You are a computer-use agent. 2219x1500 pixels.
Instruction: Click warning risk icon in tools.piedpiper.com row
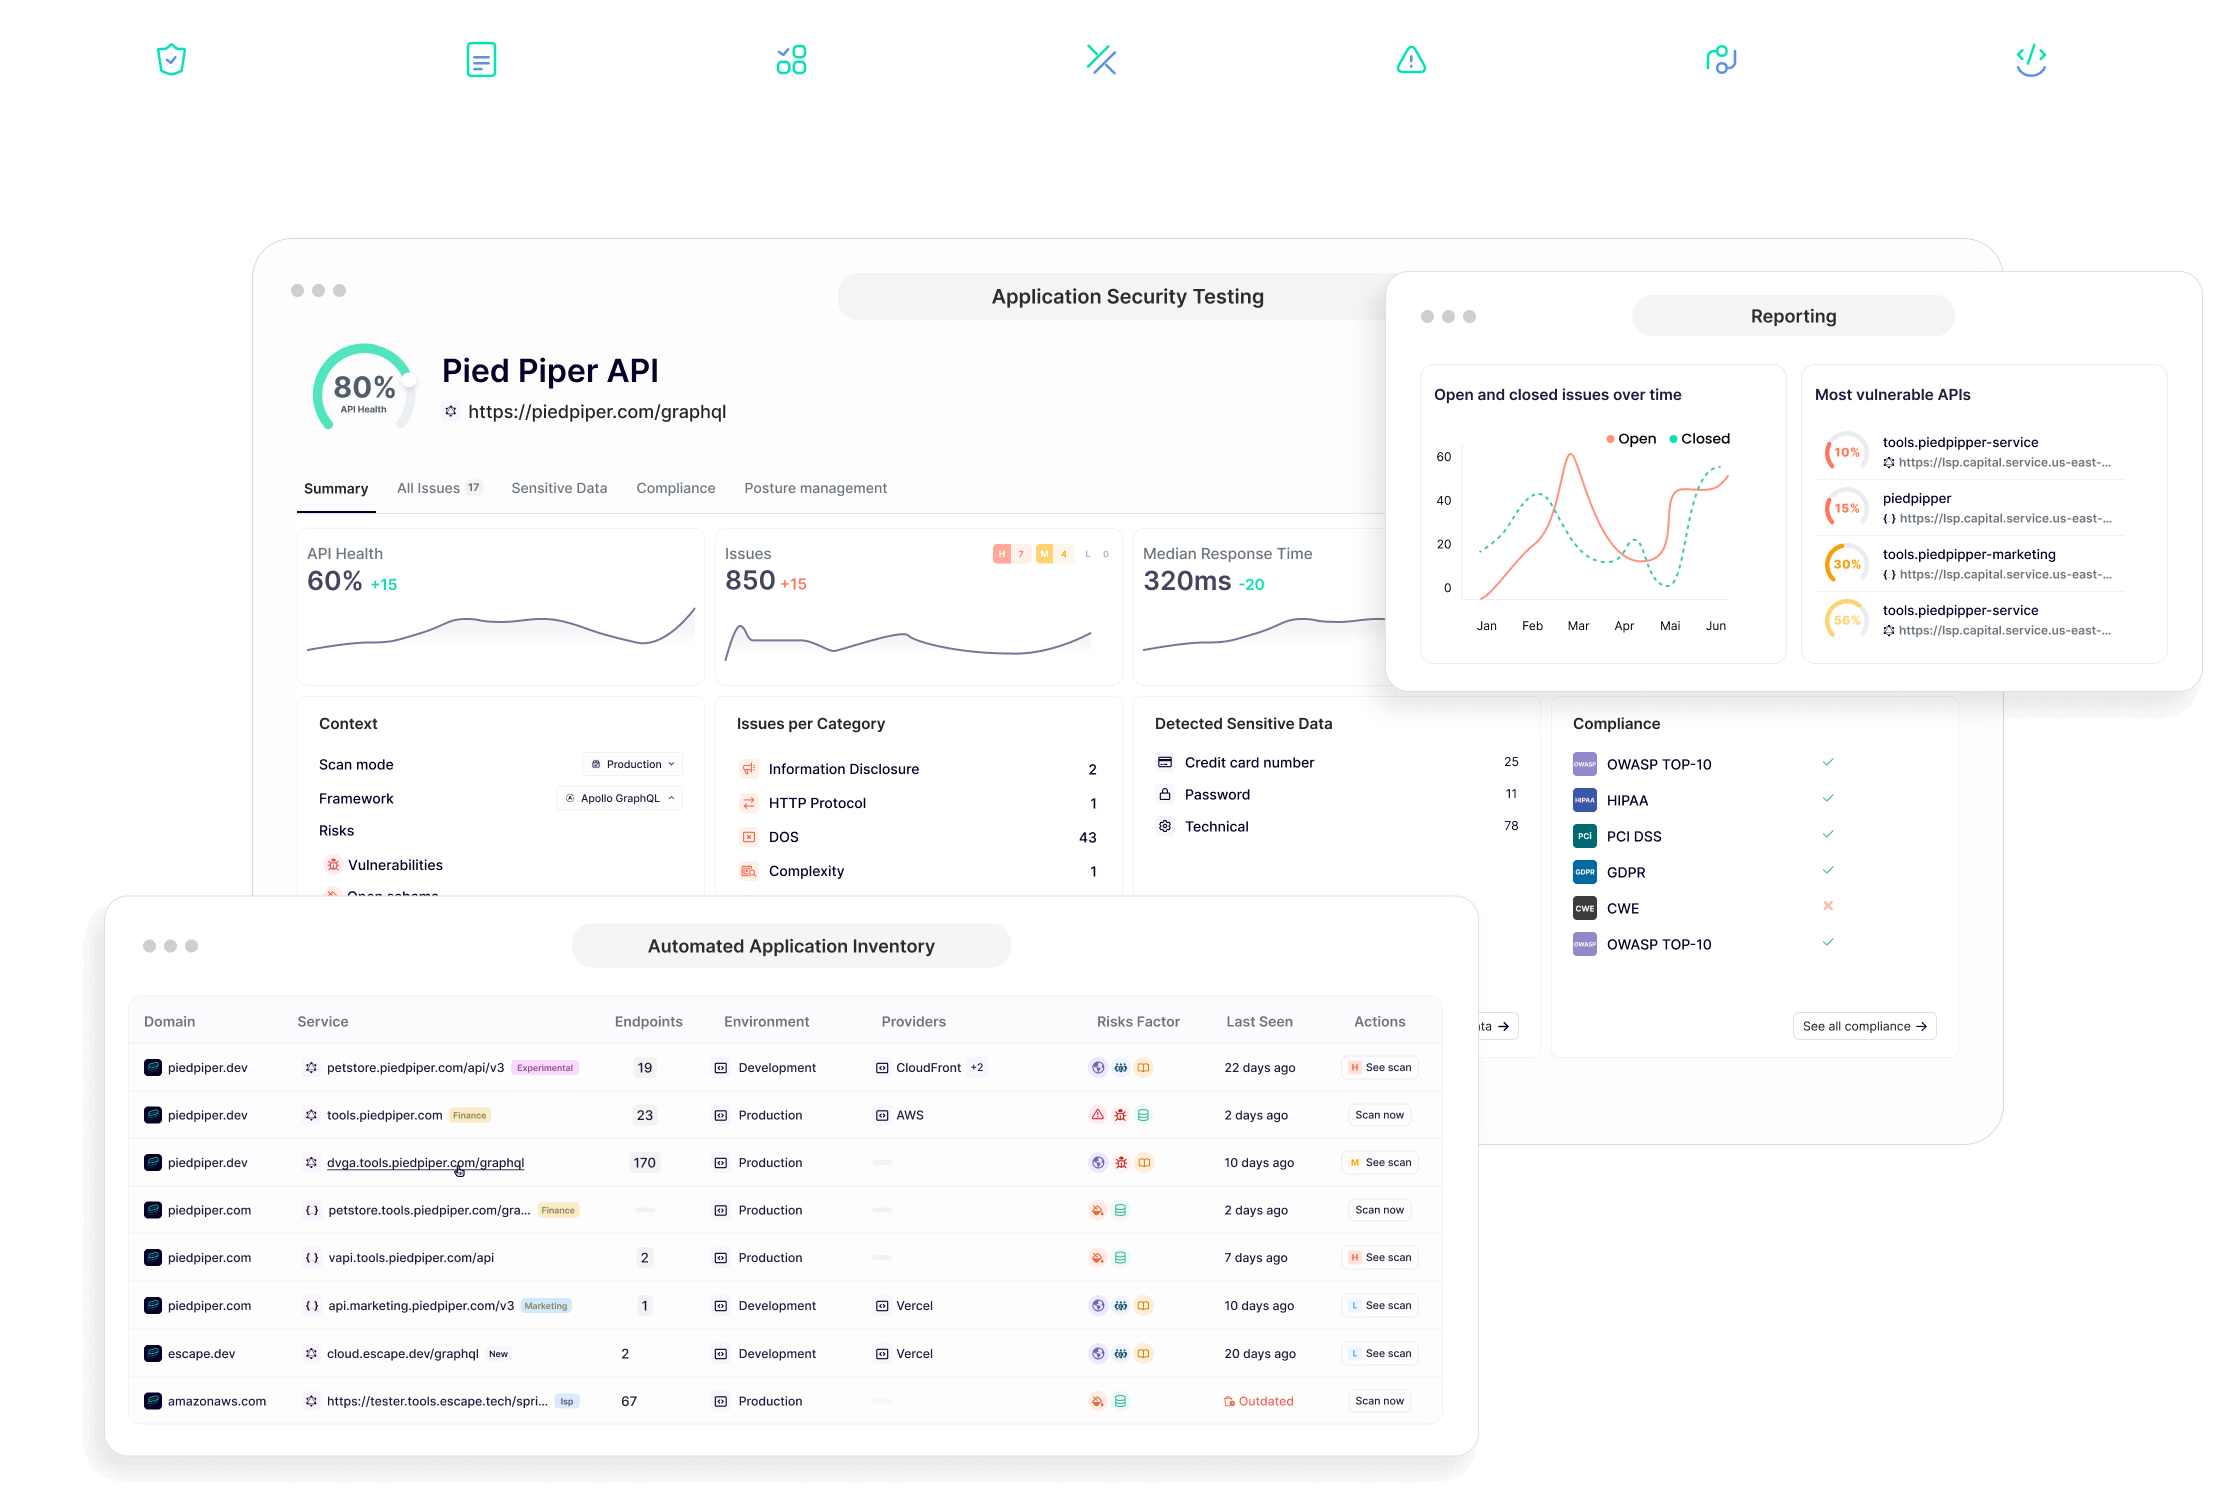1097,1115
